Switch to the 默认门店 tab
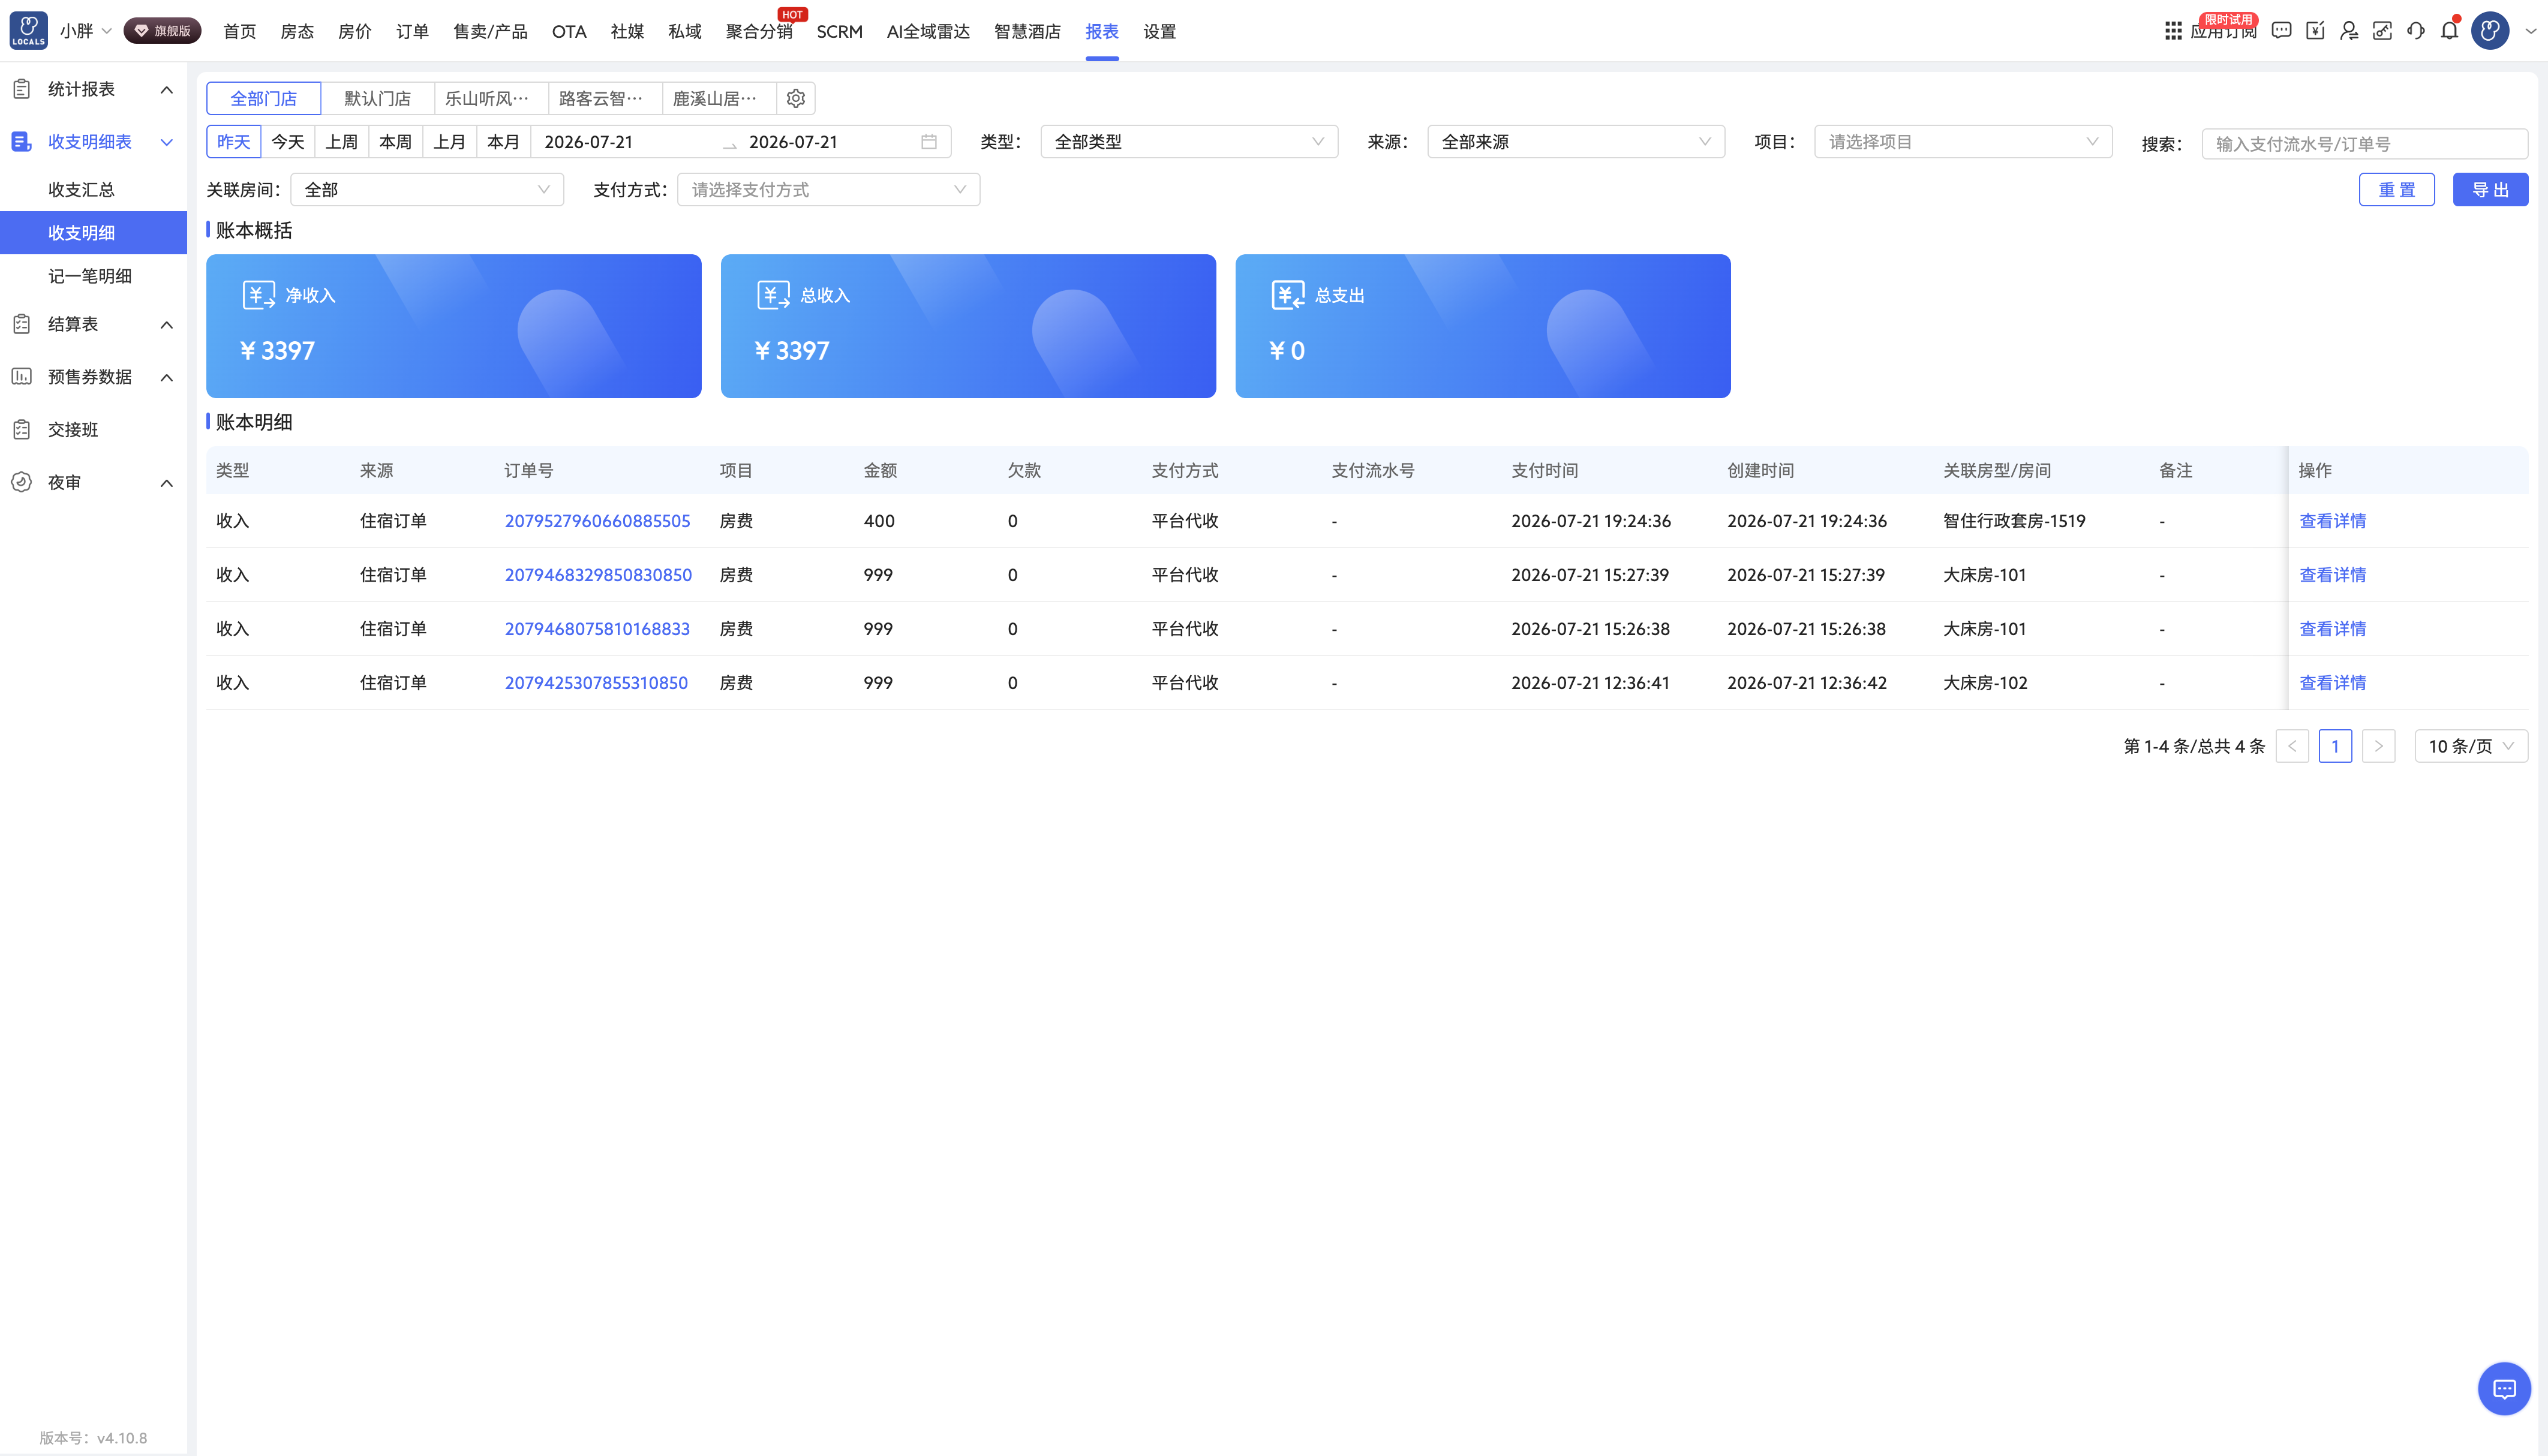2548x1456 pixels. point(378,98)
